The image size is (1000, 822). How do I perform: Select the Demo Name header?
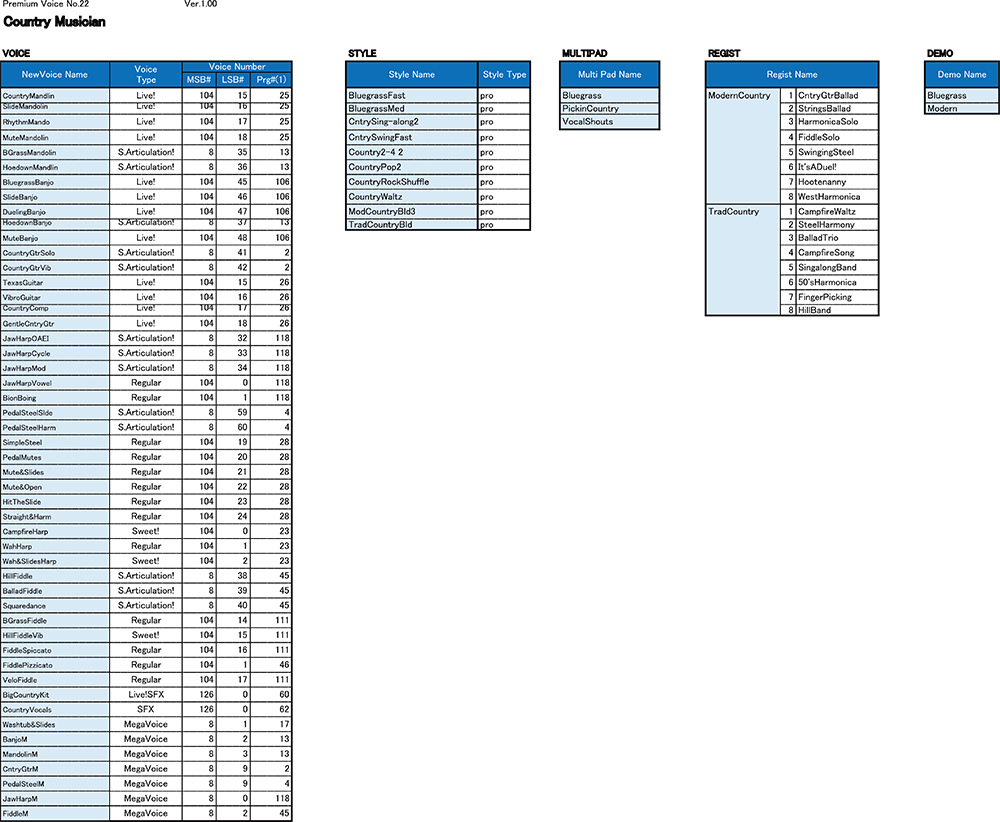point(961,75)
